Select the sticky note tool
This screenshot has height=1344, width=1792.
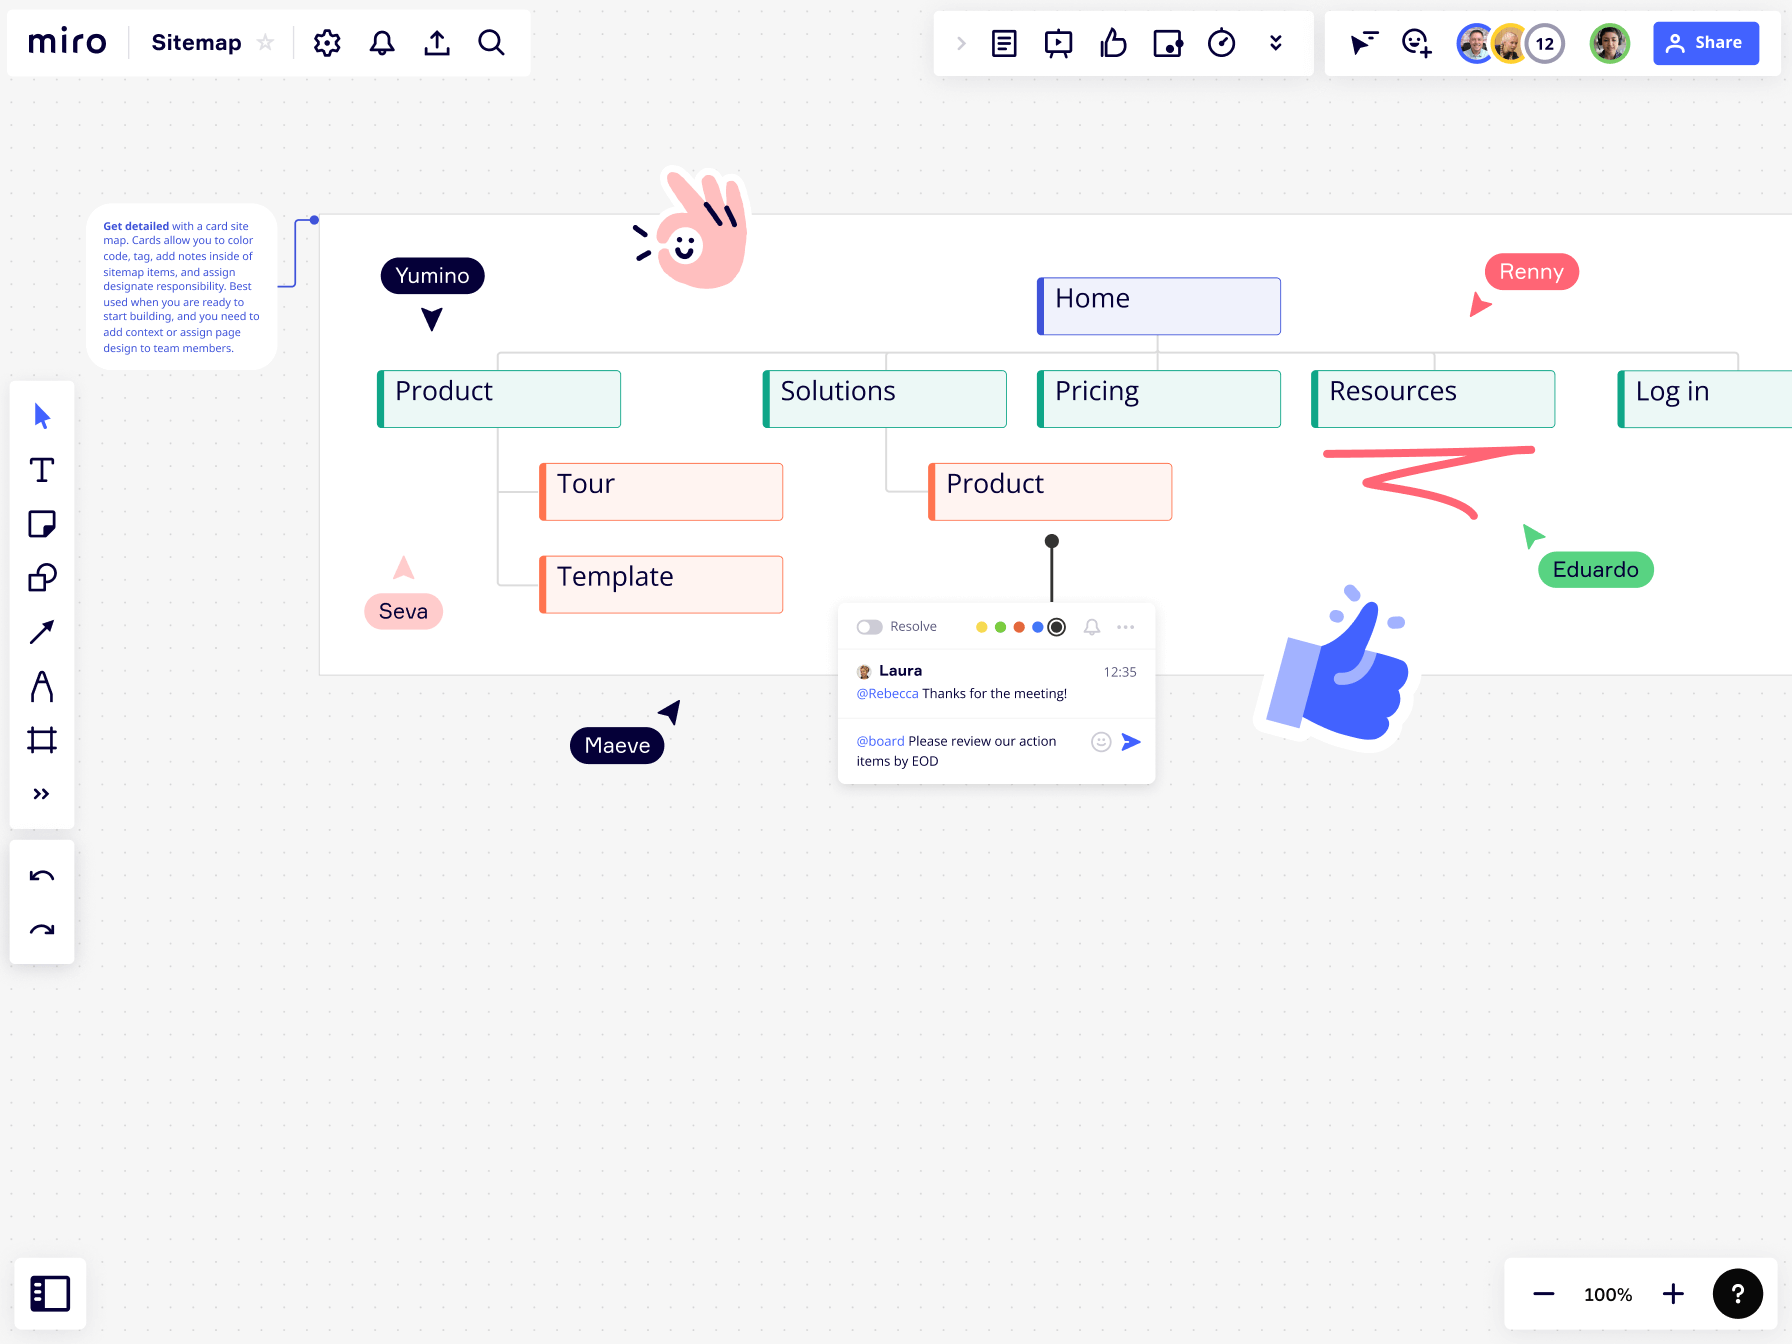(x=41, y=523)
